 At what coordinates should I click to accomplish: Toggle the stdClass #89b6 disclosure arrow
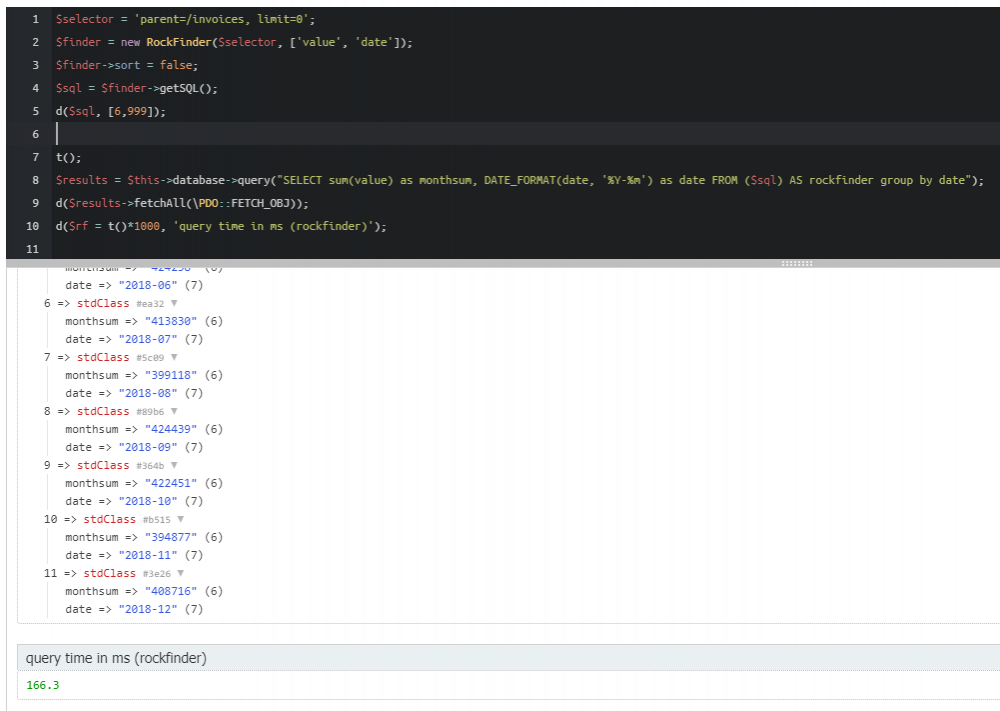tap(174, 411)
